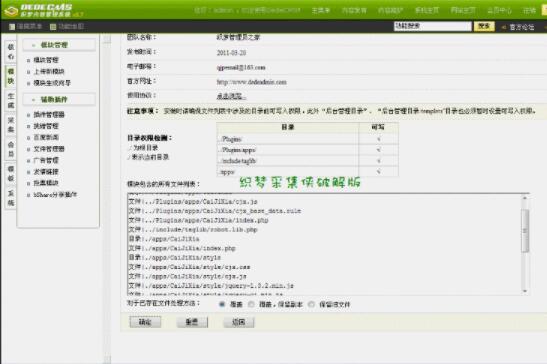The width and height of the screenshot is (547, 364).
Task: Open 文件管理器 in sidebar
Action: 49,149
